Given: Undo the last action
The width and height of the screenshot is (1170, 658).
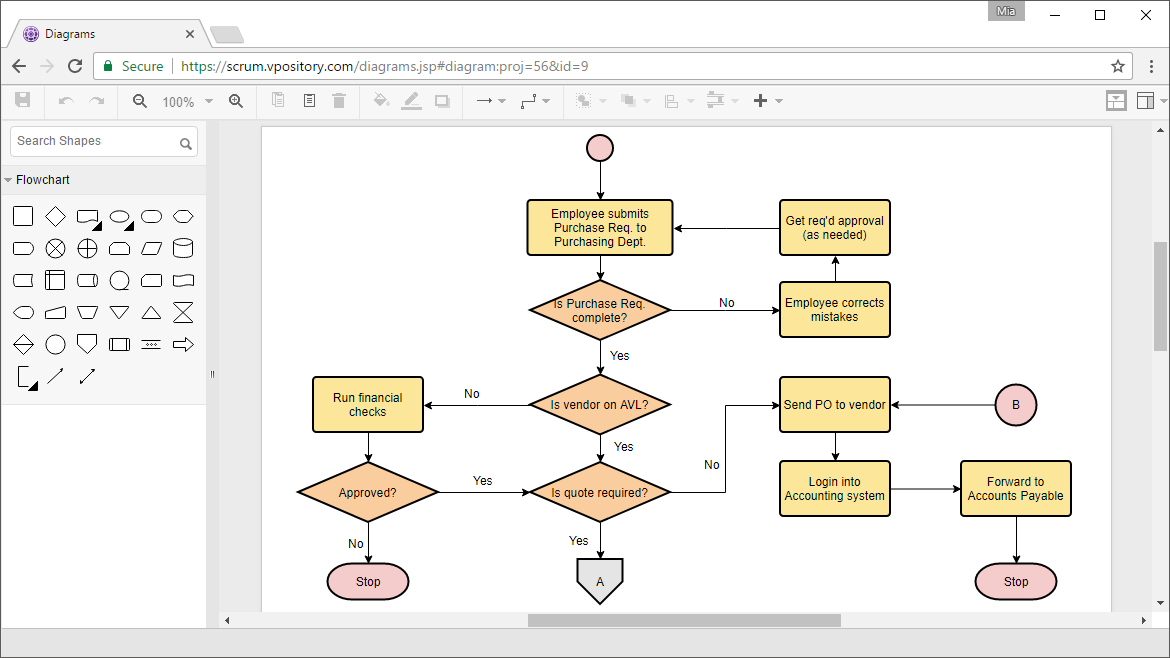Looking at the screenshot, I should 66,101.
